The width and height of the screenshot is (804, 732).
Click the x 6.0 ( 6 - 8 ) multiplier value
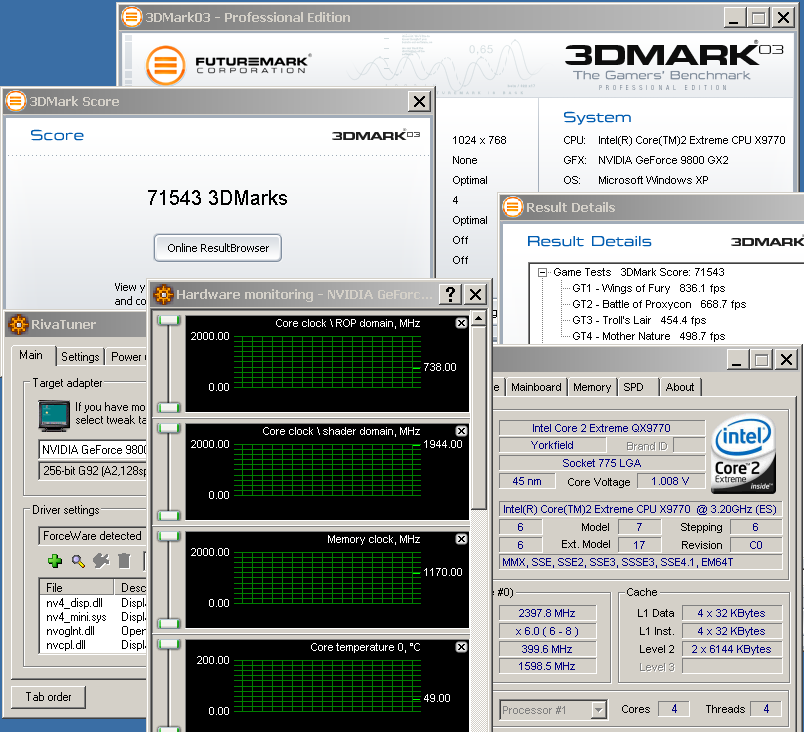coord(547,631)
